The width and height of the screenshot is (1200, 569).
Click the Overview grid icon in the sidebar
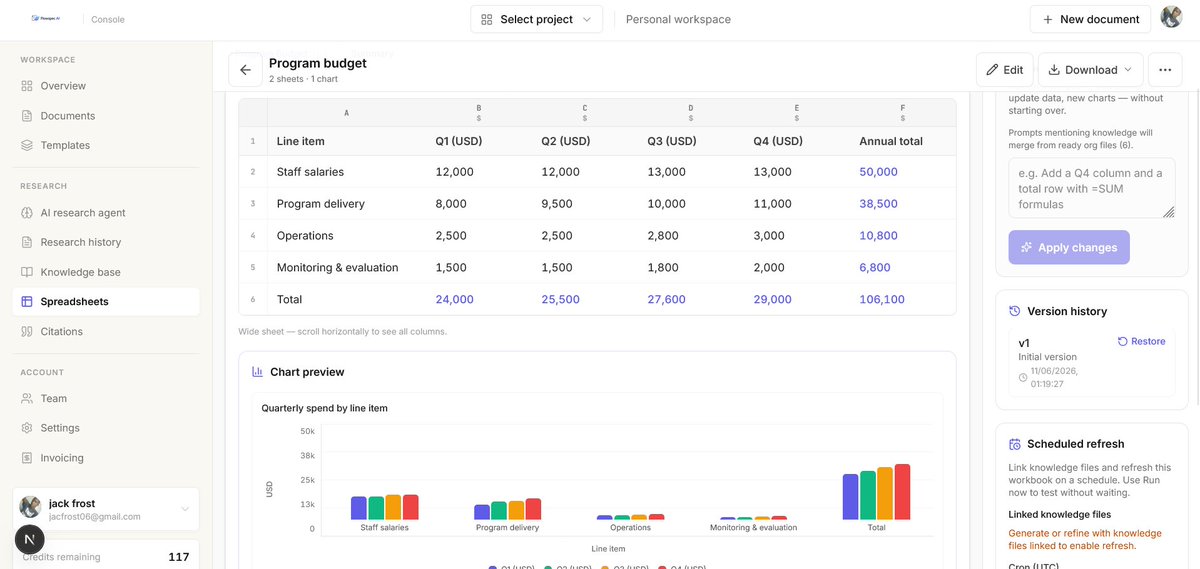pos(27,86)
